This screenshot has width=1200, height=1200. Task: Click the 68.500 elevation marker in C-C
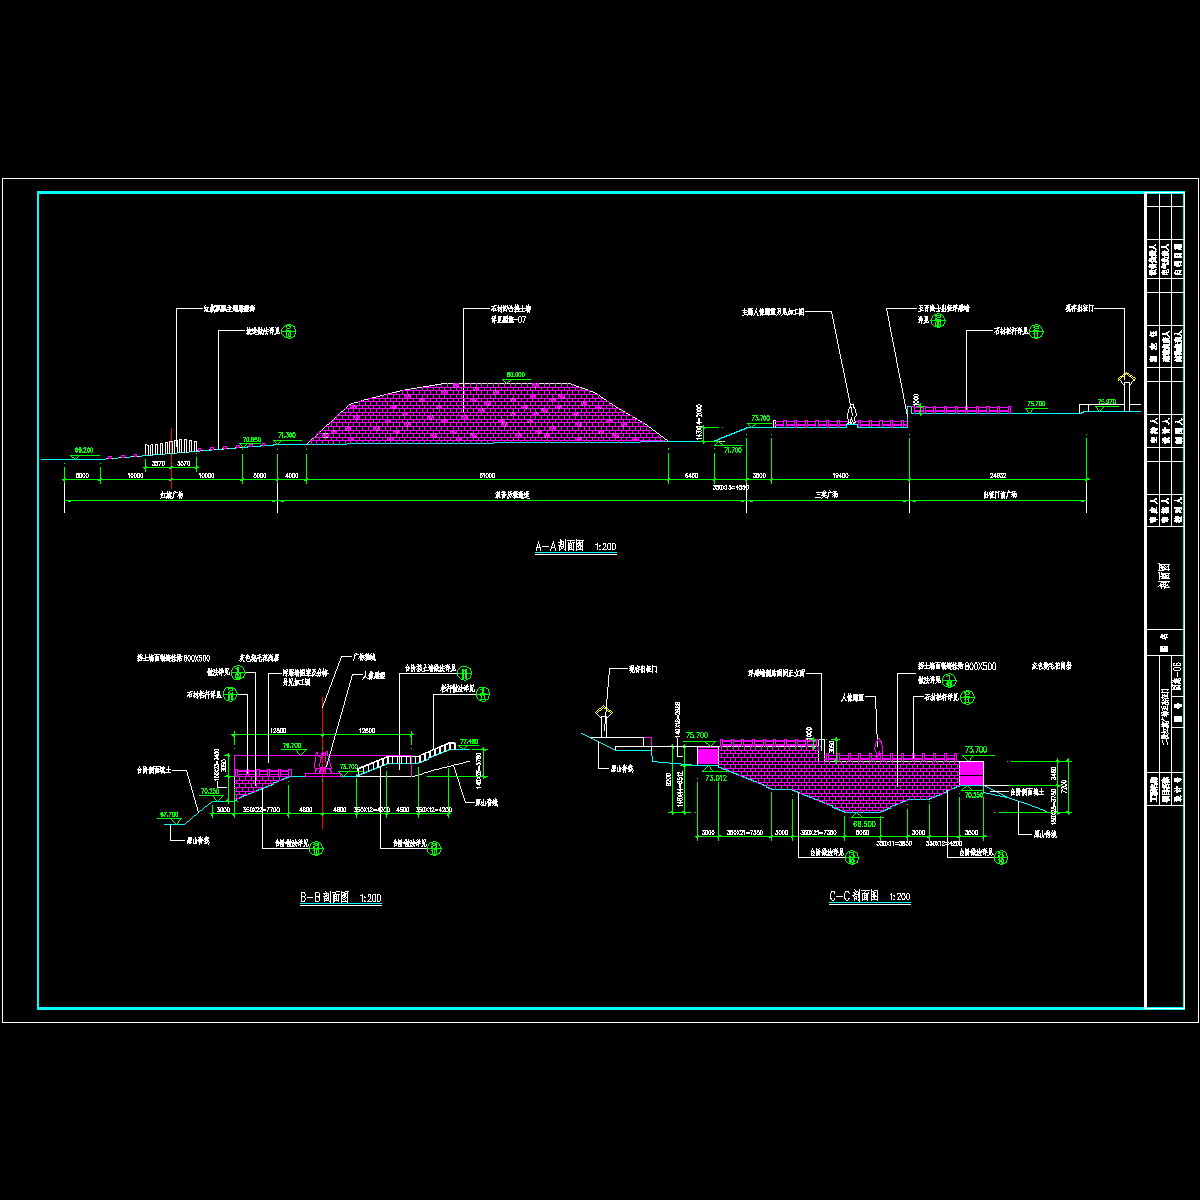[x=864, y=824]
